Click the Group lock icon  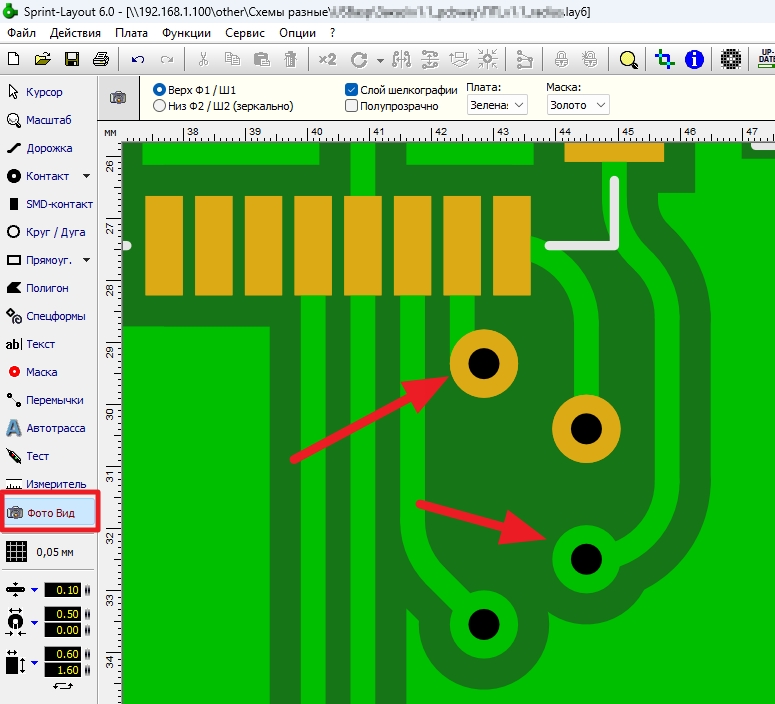[561, 59]
